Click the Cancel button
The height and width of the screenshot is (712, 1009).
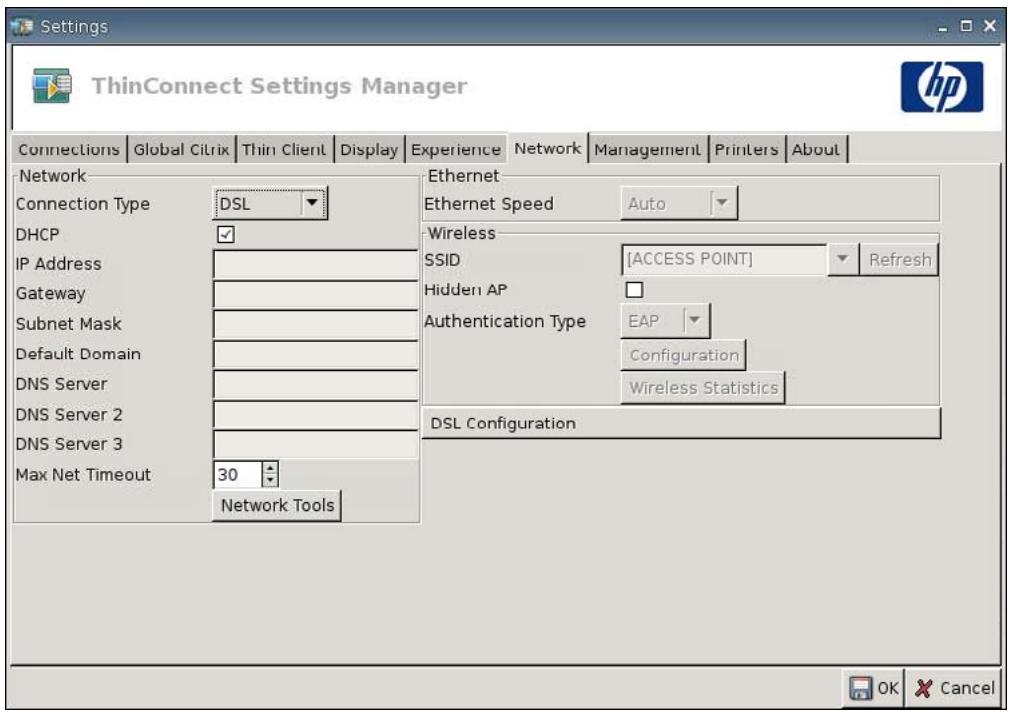pyautogui.click(x=954, y=688)
